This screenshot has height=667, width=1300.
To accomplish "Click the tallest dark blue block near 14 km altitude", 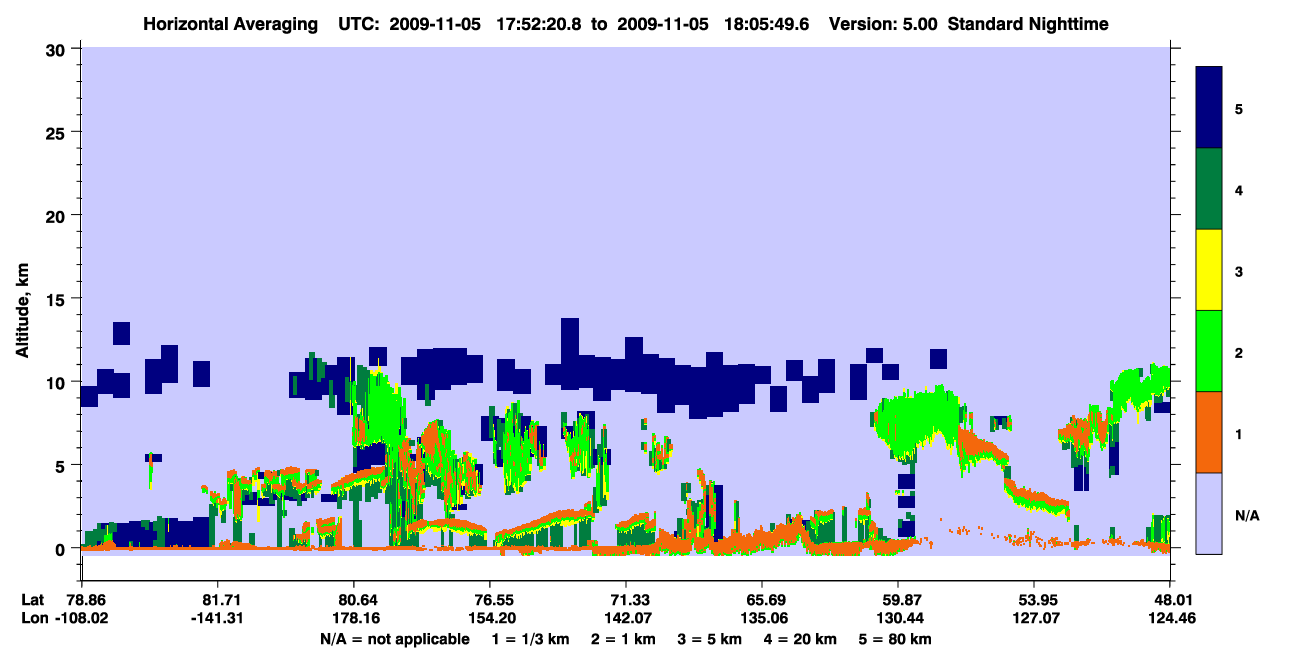I will (570, 353).
